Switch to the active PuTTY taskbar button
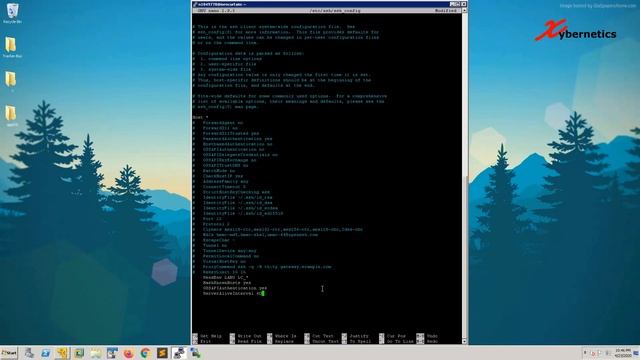This screenshot has height=360, width=640. tap(179, 353)
